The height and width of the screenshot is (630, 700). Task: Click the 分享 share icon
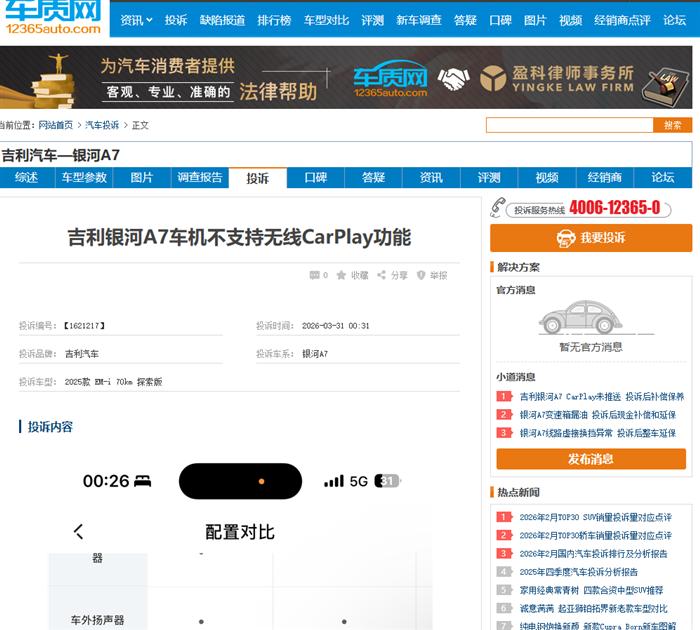point(381,275)
